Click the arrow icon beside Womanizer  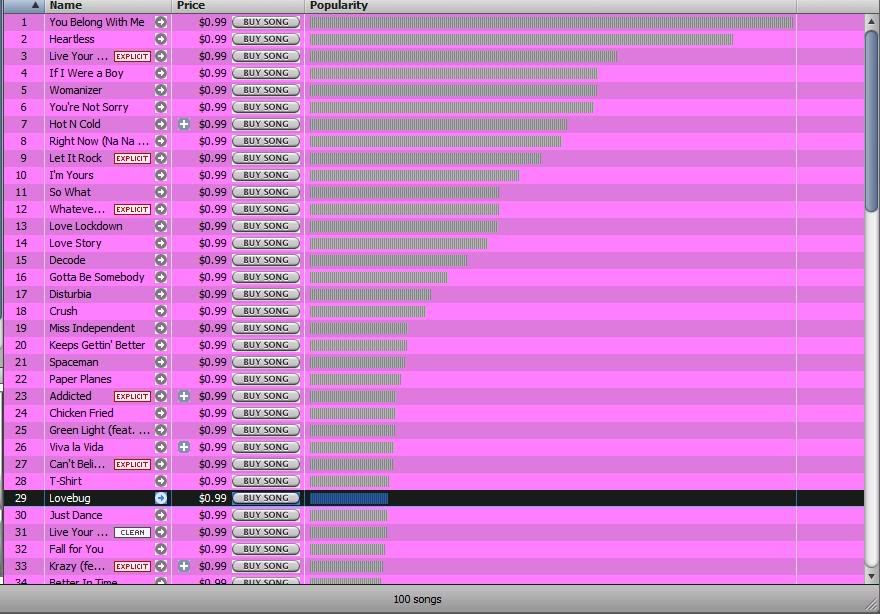point(160,90)
